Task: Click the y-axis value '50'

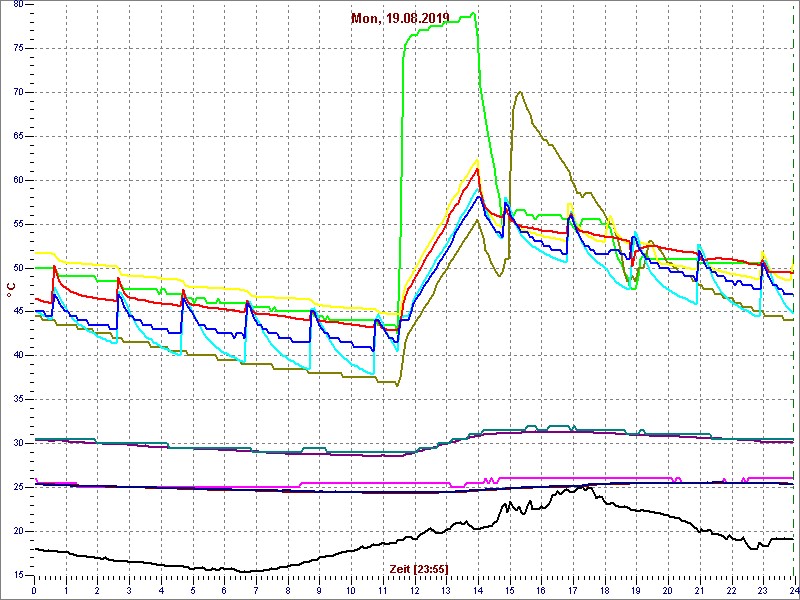Action: click(17, 268)
